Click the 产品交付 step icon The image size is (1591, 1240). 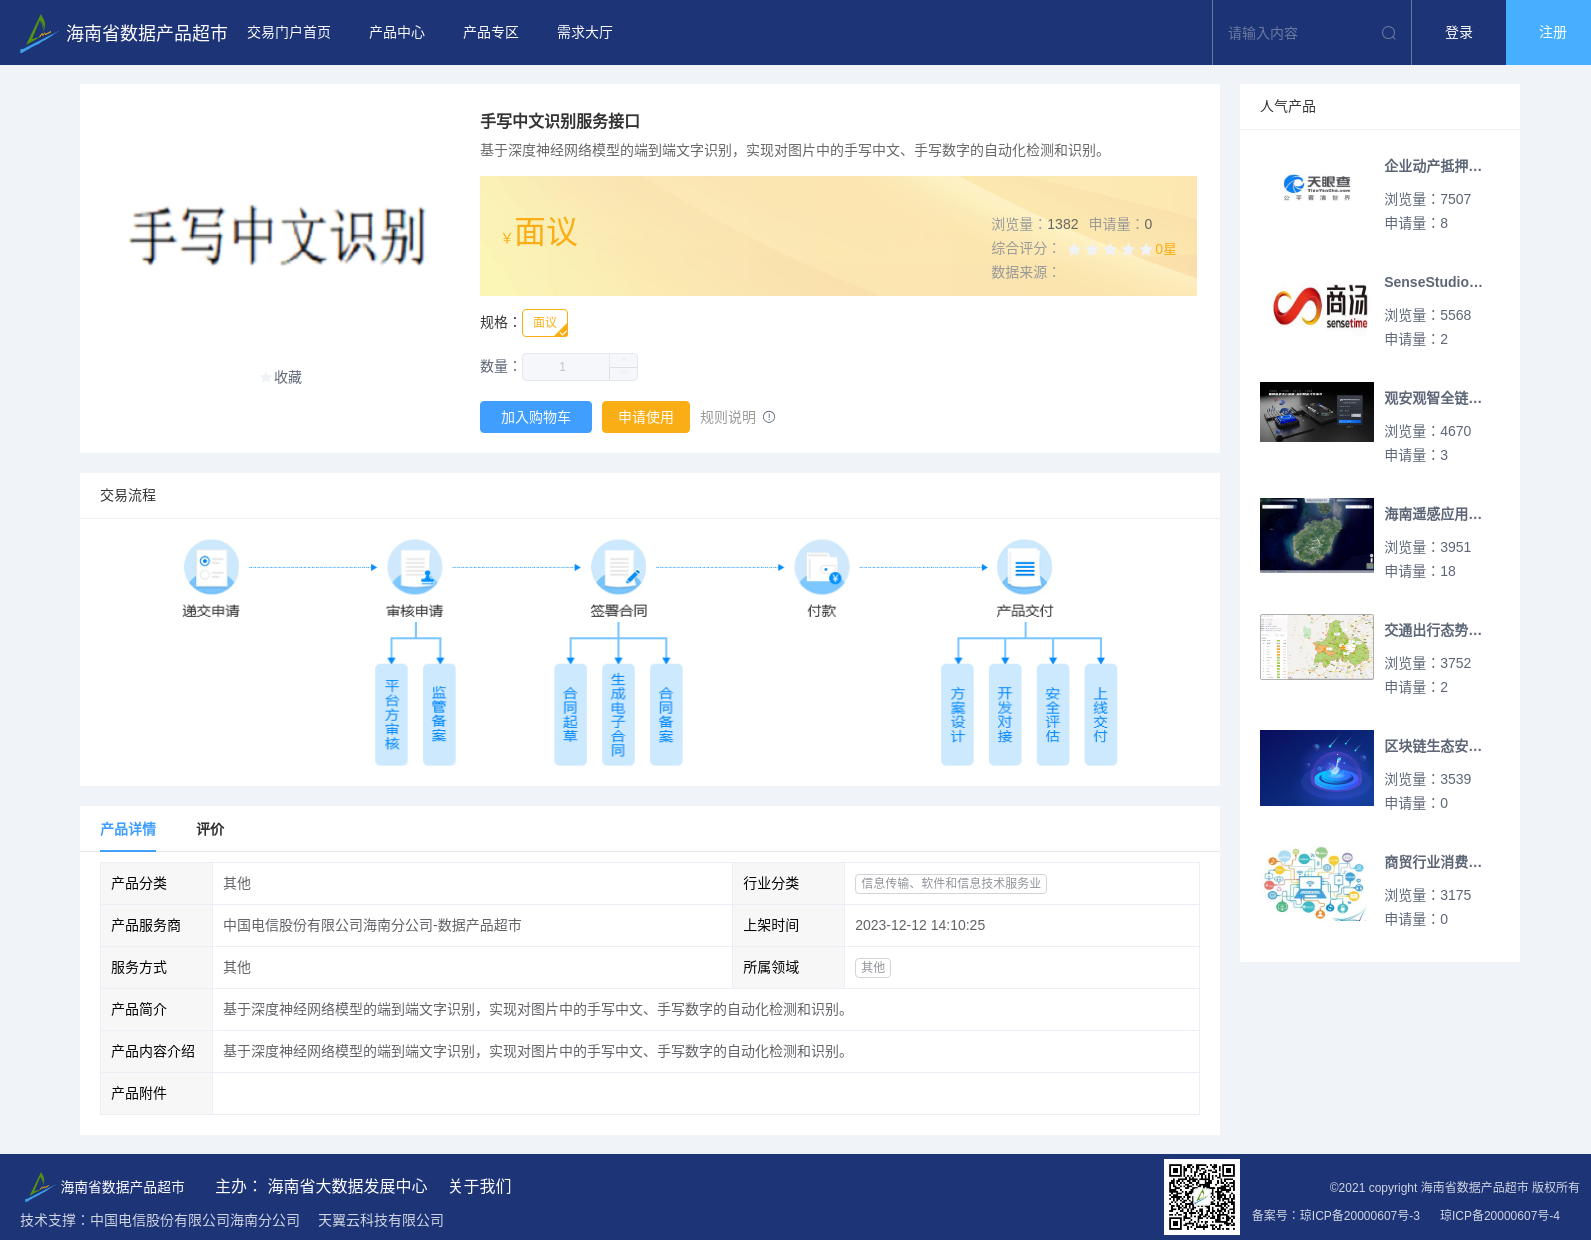pyautogui.click(x=1025, y=567)
